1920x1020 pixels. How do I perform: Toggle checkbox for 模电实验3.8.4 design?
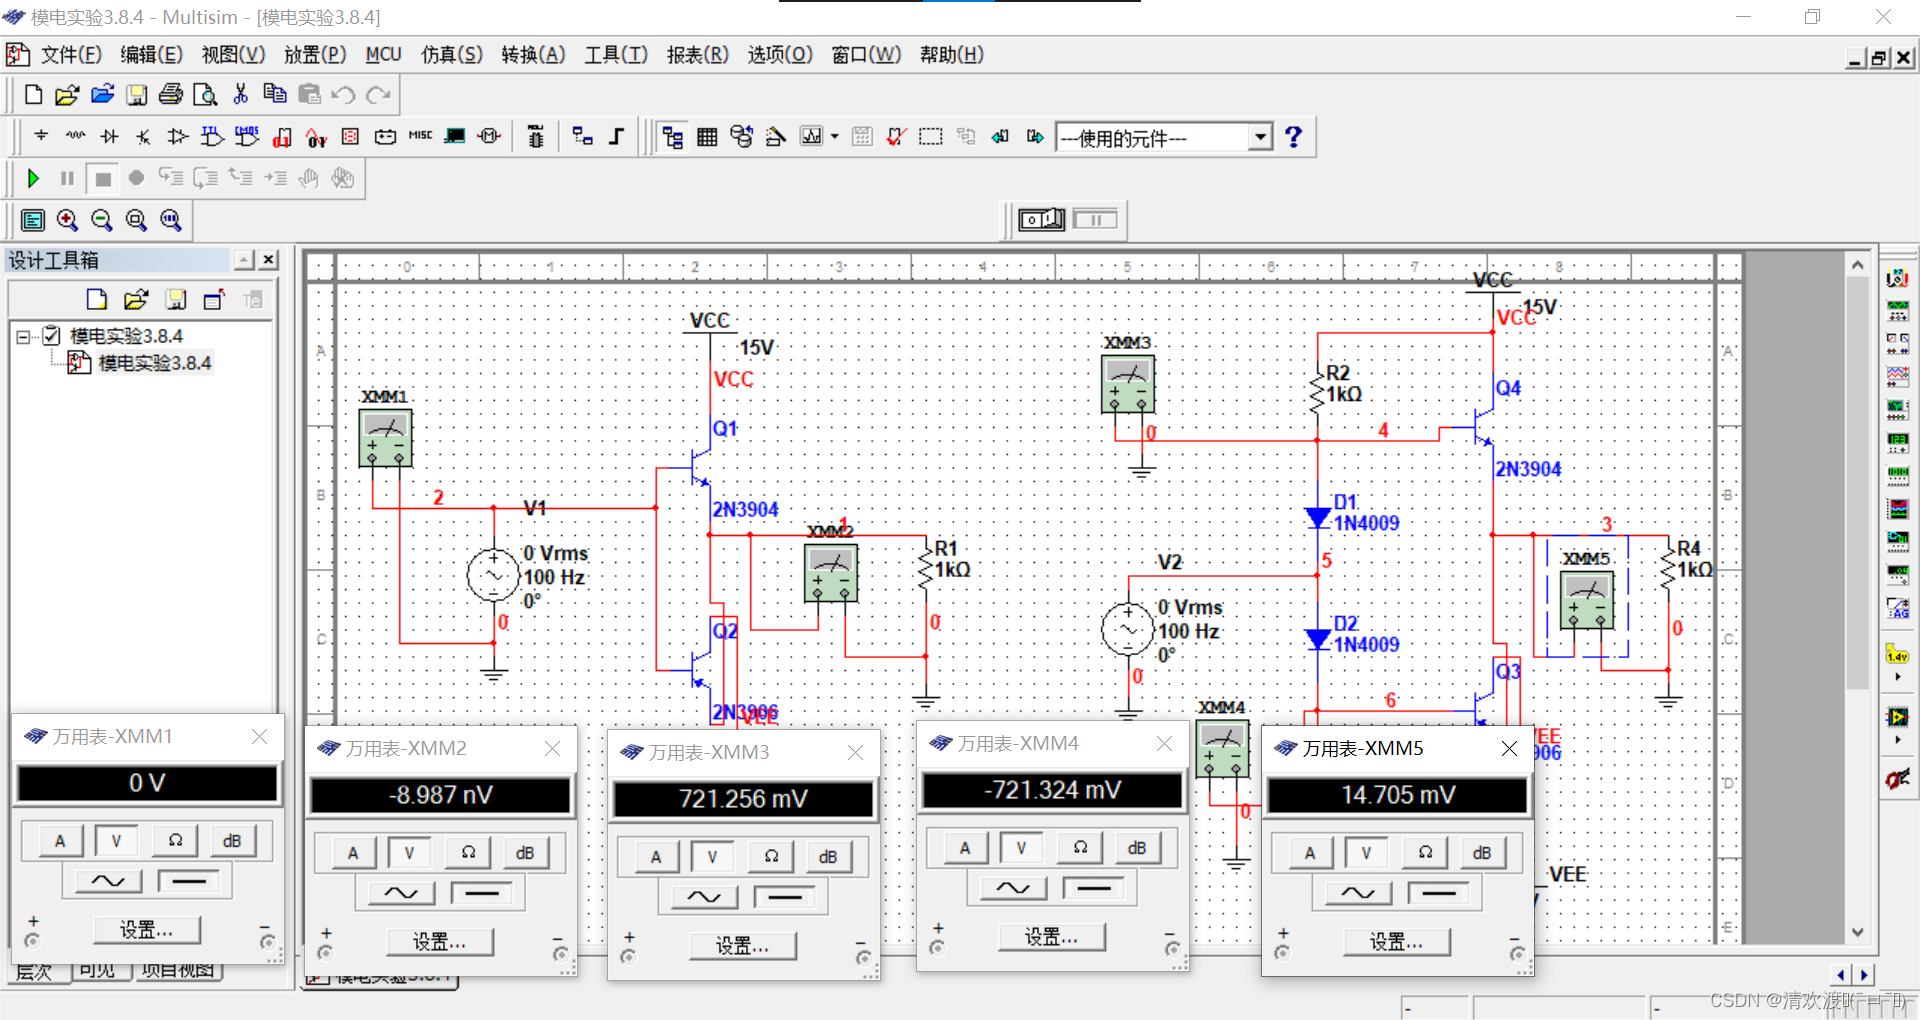tap(52, 336)
